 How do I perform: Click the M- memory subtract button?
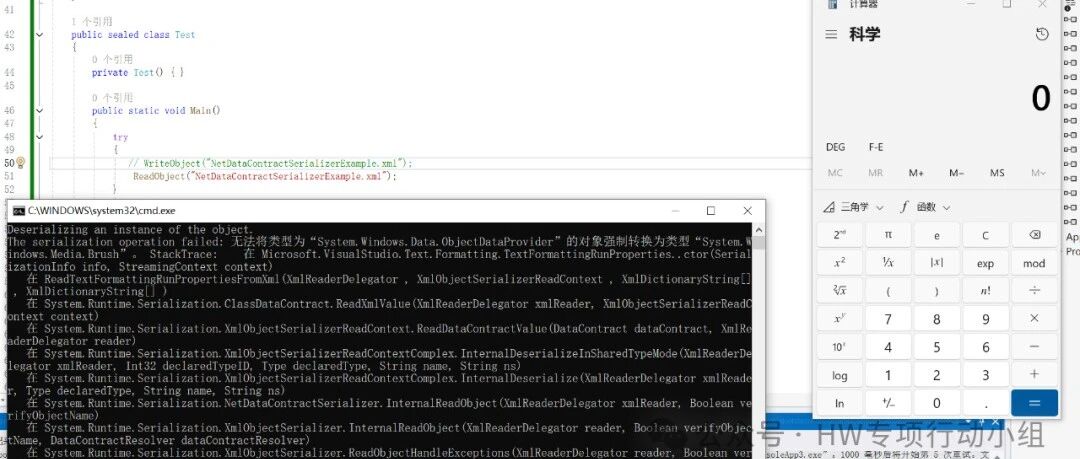click(957, 173)
